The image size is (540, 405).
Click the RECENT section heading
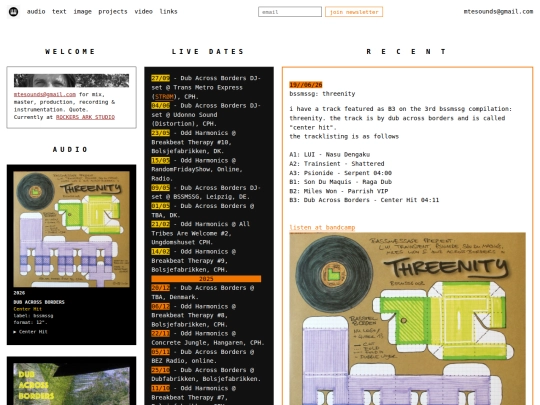[x=406, y=52]
